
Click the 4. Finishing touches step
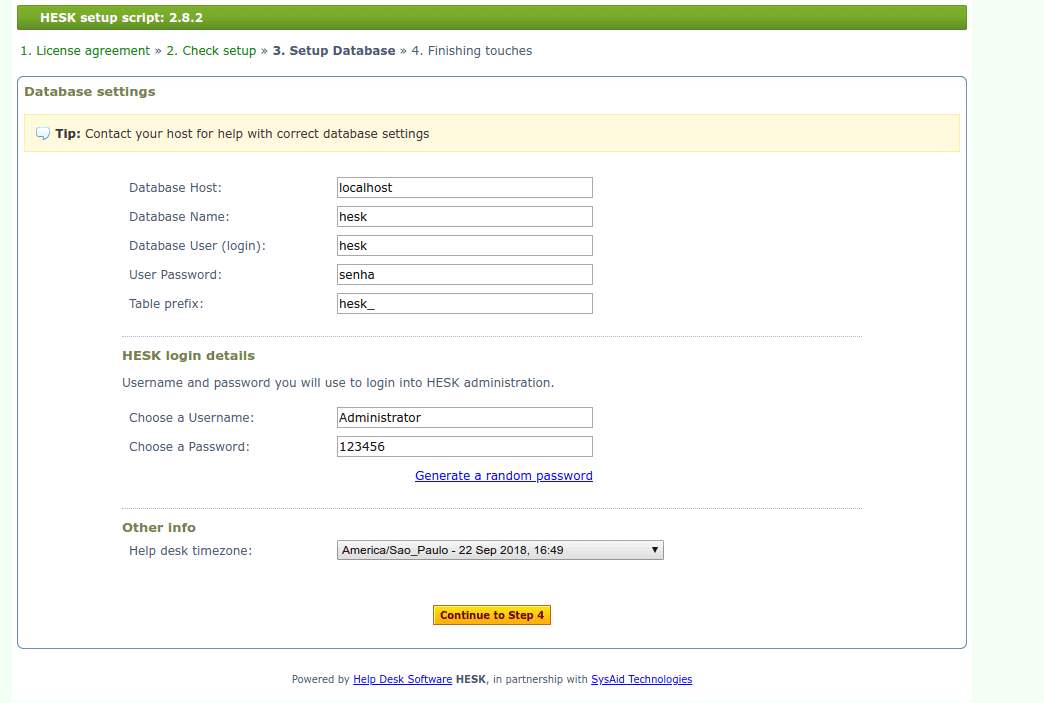coord(471,51)
